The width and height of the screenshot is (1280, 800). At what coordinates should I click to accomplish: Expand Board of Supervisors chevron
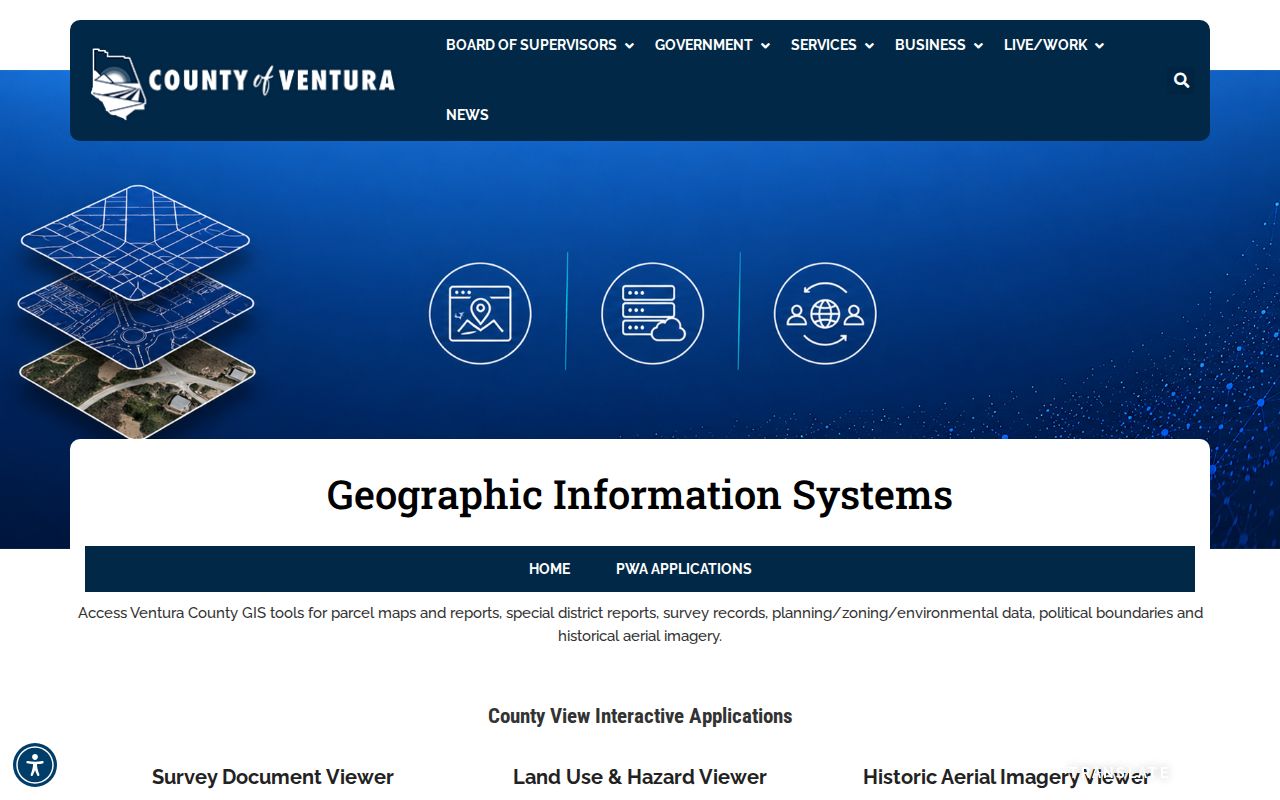coord(629,45)
